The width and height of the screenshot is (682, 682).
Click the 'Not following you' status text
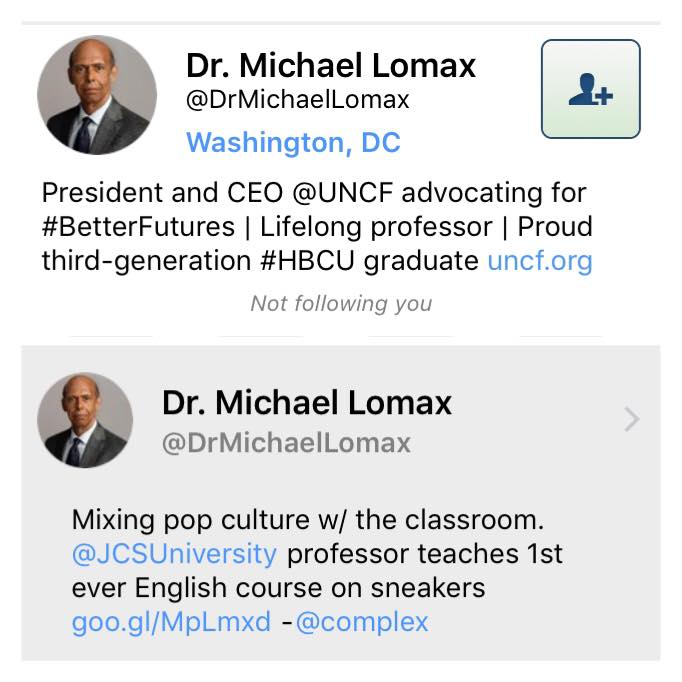pyautogui.click(x=341, y=304)
